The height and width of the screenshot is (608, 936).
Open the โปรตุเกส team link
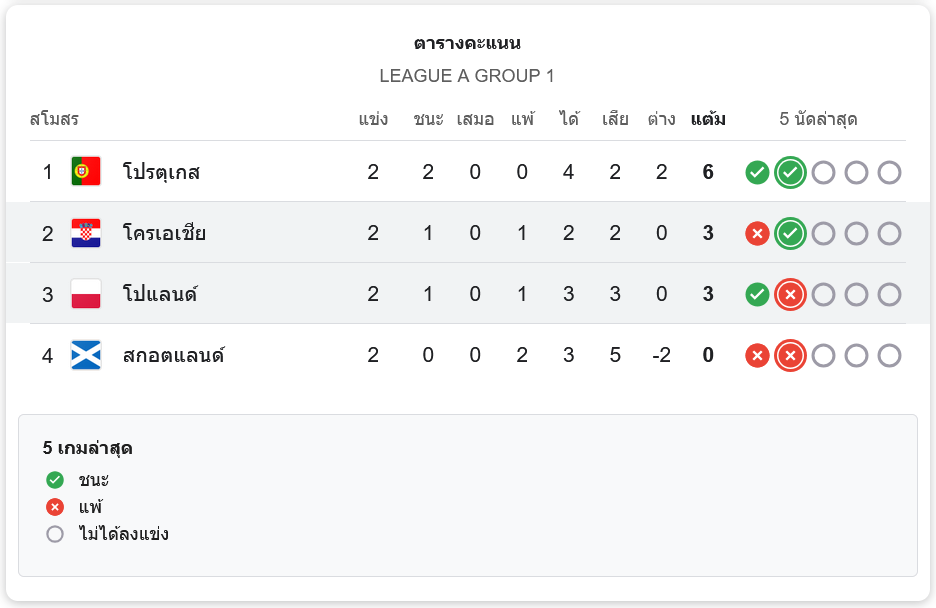pyautogui.click(x=161, y=172)
